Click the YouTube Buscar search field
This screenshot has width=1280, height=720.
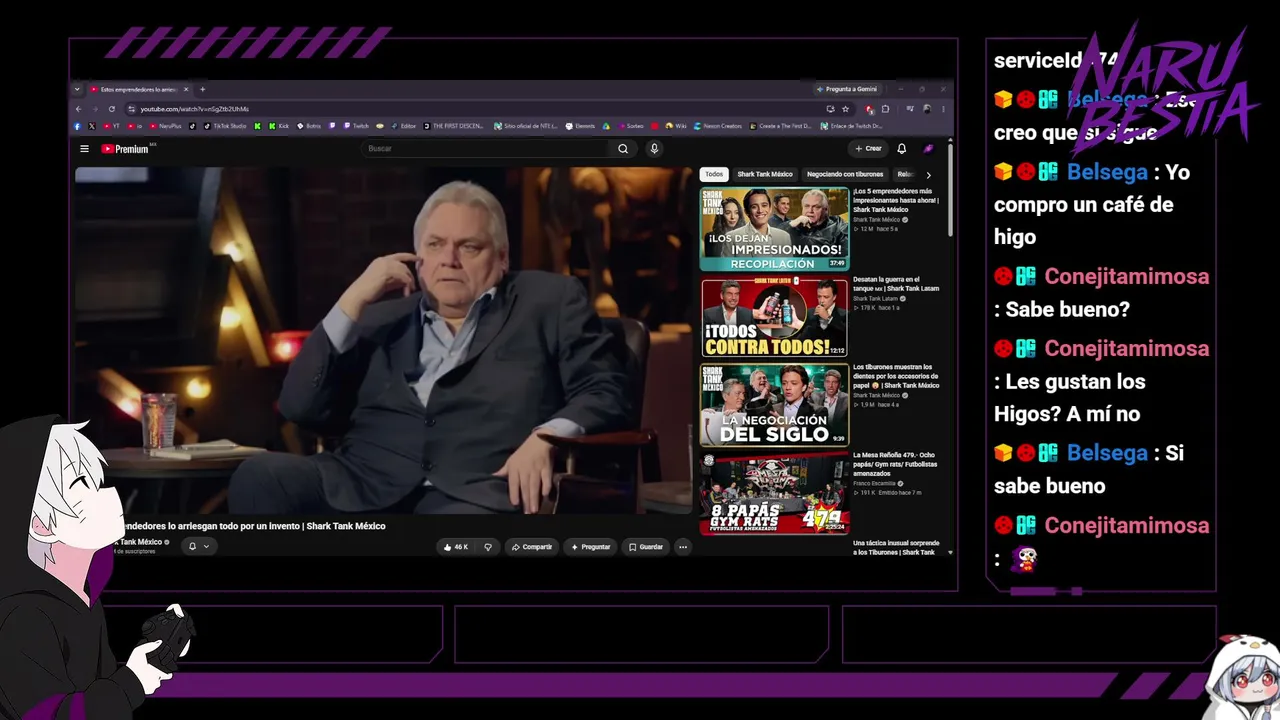click(487, 149)
